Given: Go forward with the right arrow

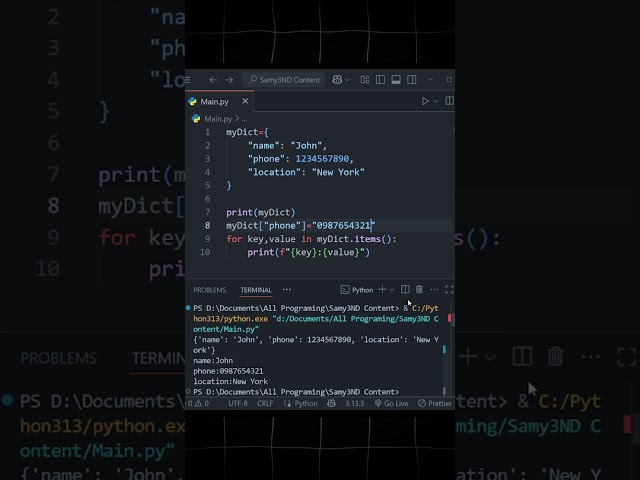Looking at the screenshot, I should 229,80.
